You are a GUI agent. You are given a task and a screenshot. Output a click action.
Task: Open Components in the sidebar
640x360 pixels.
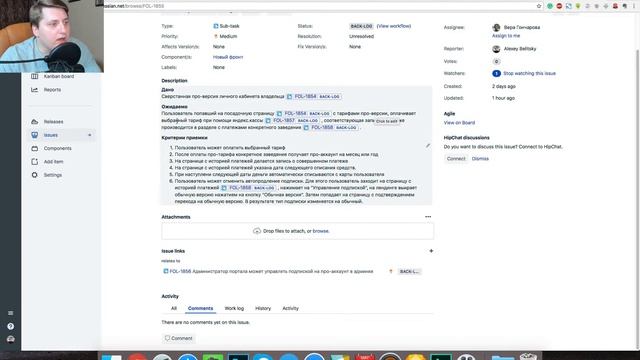pyautogui.click(x=58, y=149)
